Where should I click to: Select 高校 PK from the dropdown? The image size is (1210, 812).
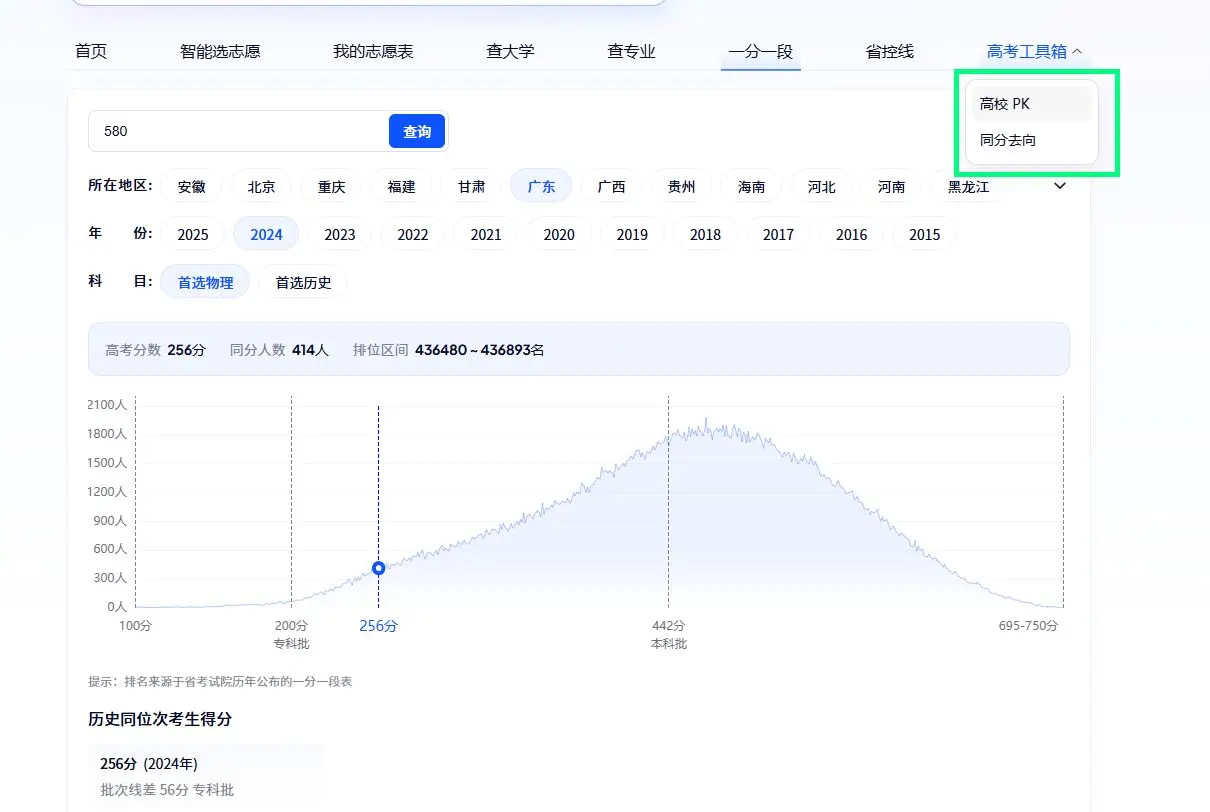click(1005, 104)
